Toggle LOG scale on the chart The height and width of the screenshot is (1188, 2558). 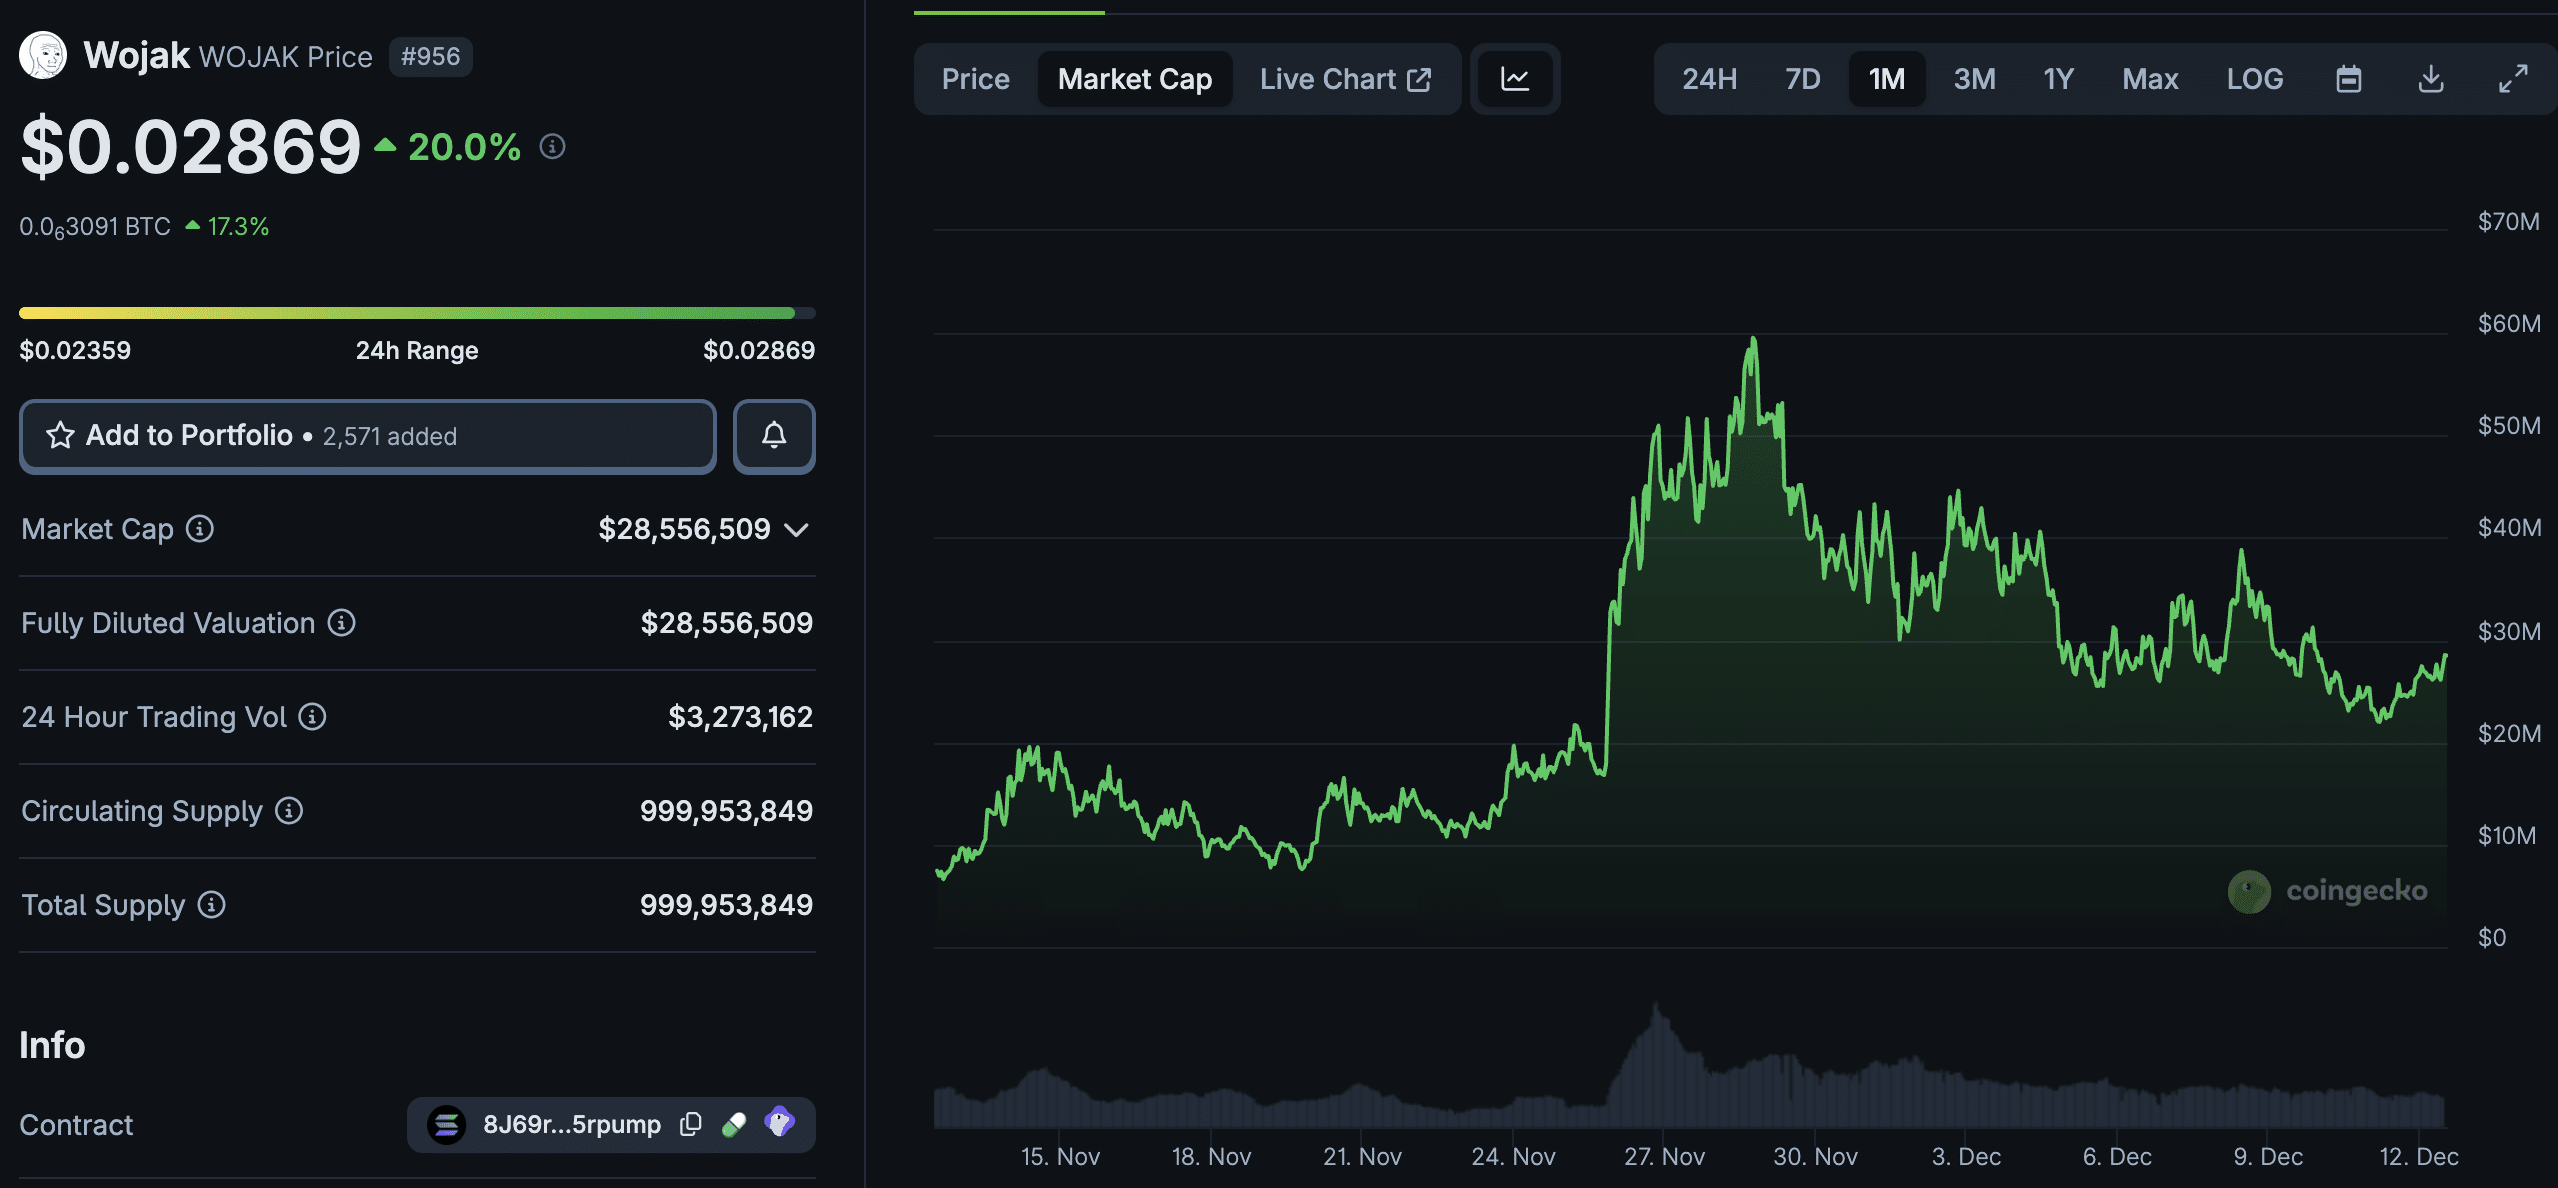coord(2255,78)
